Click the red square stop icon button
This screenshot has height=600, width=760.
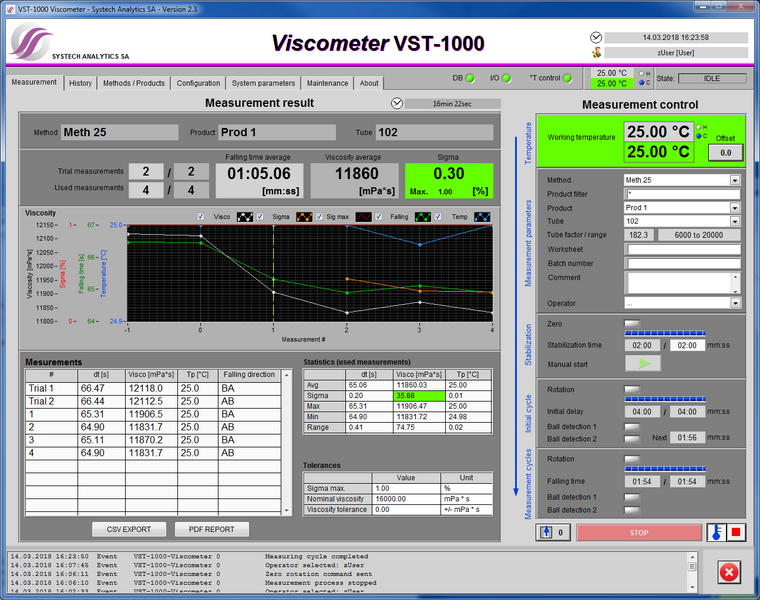[736, 533]
